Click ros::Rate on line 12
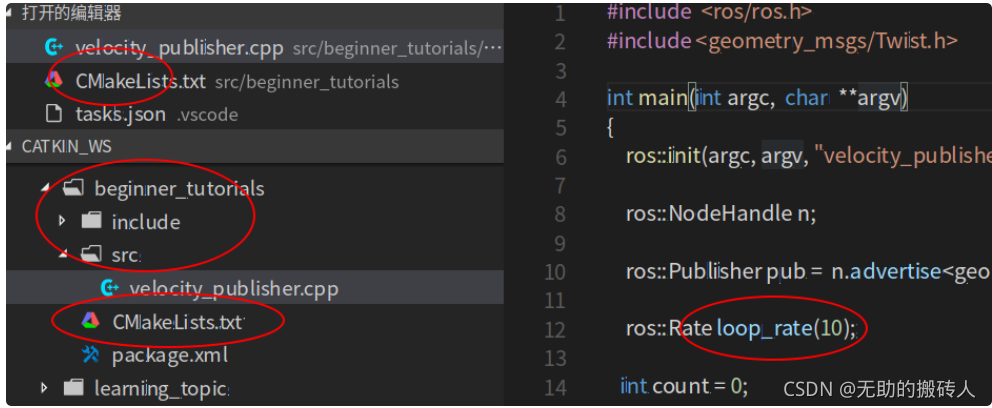Image resolution: width=992 pixels, height=408 pixels. point(669,329)
